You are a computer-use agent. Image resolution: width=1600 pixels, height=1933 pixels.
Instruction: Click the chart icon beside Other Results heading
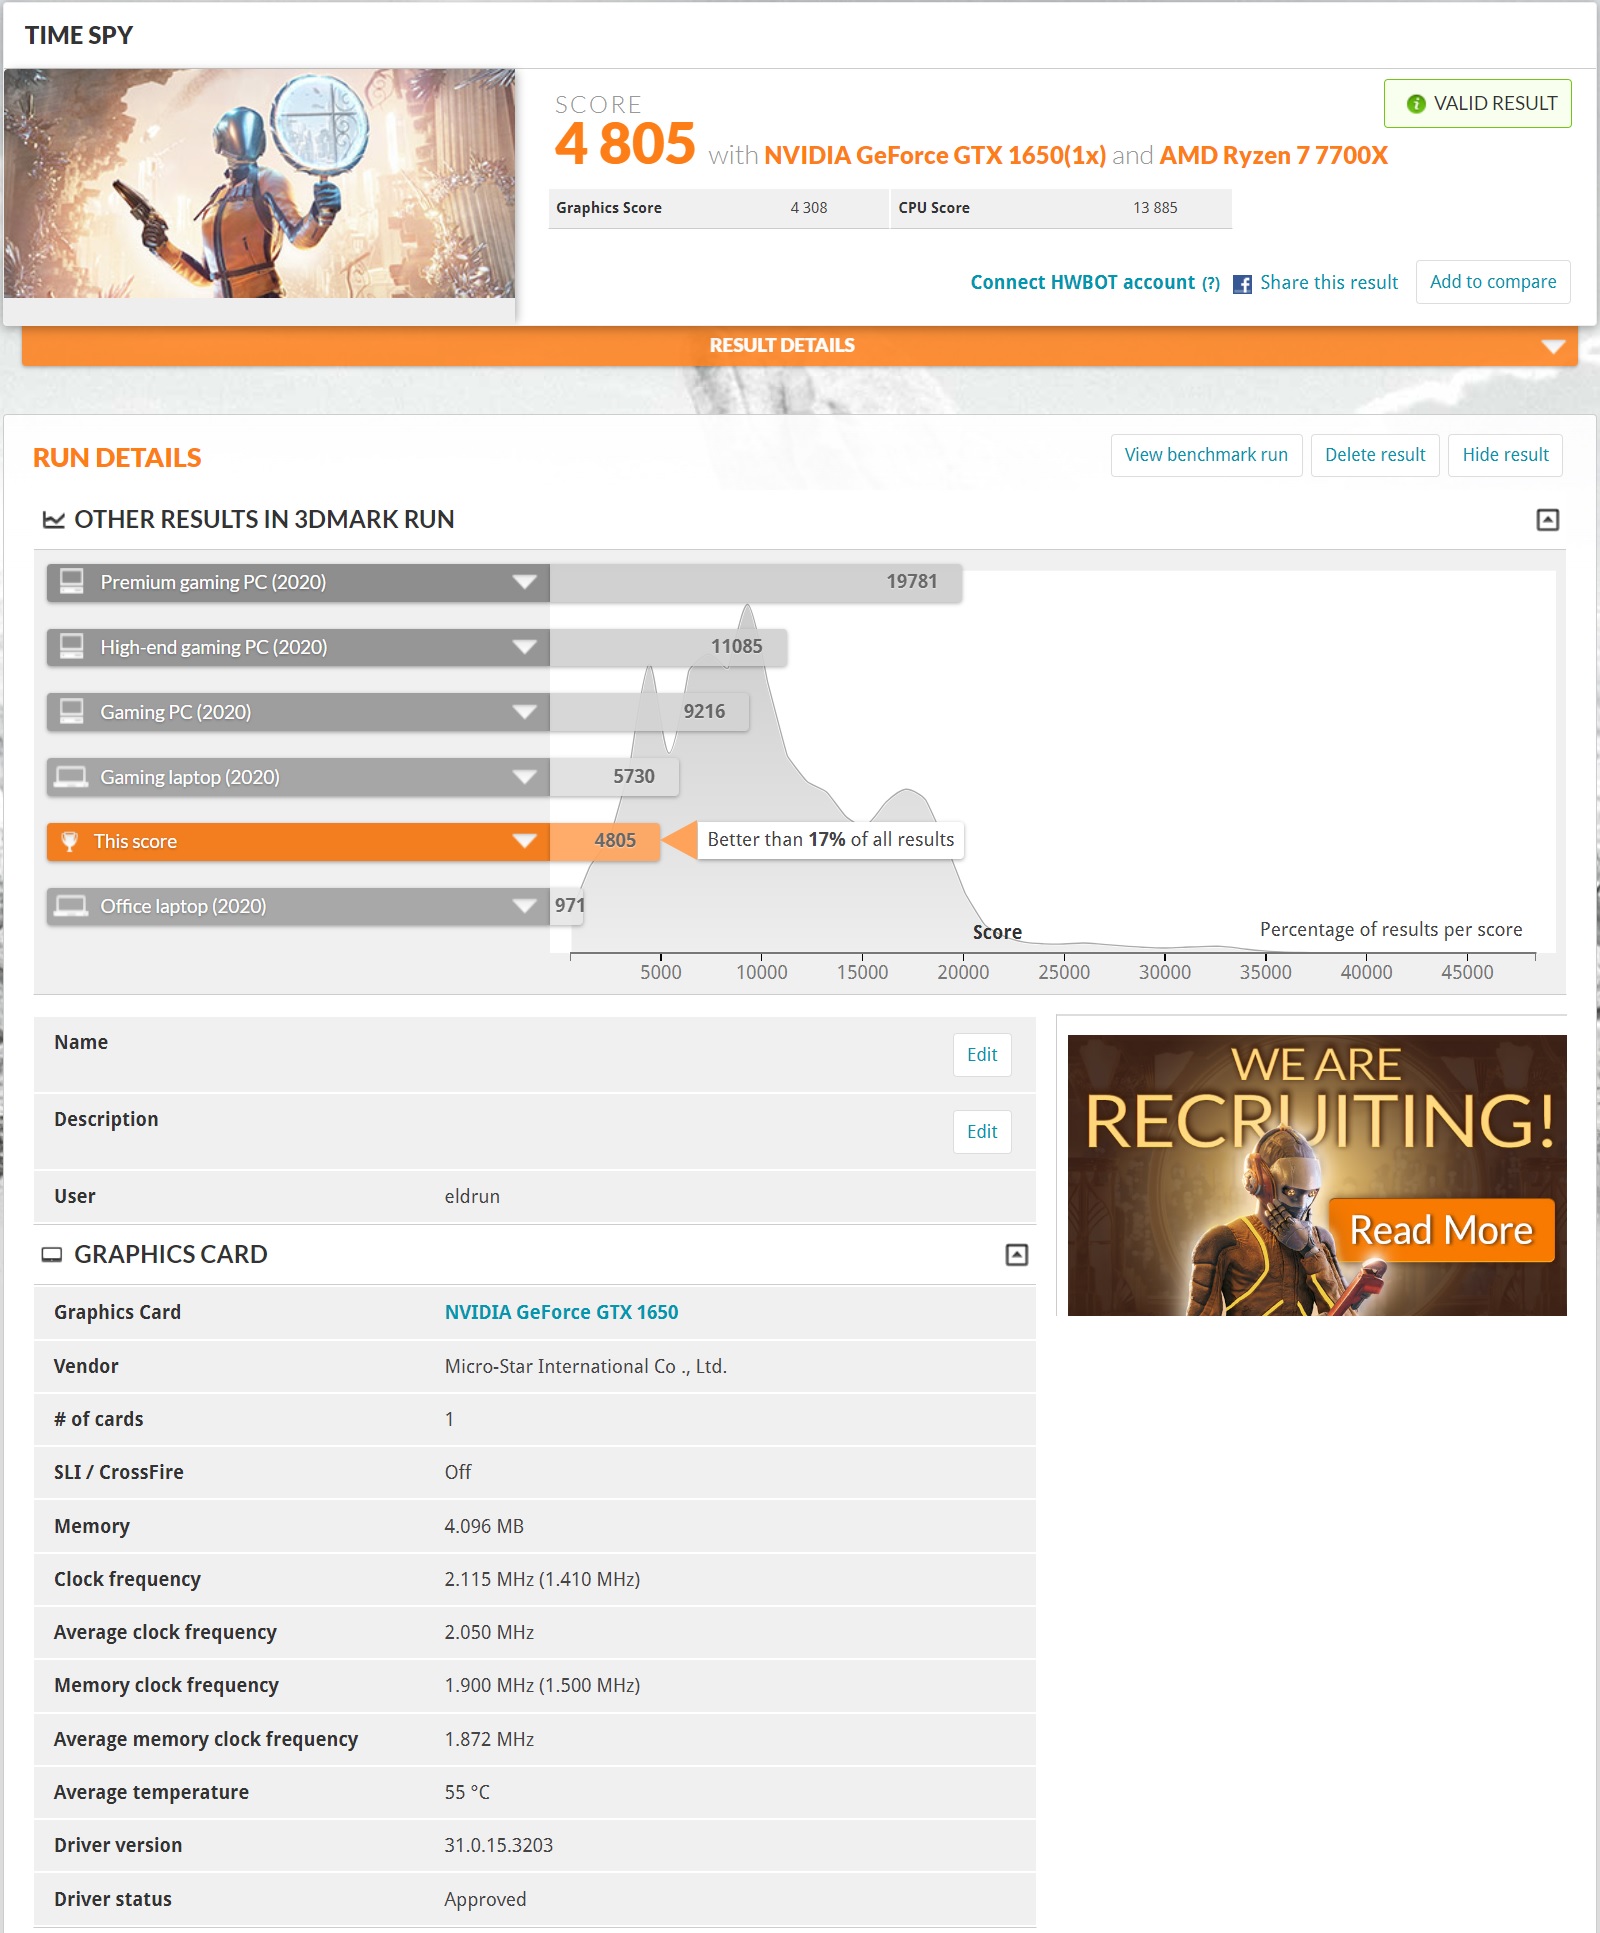point(53,520)
